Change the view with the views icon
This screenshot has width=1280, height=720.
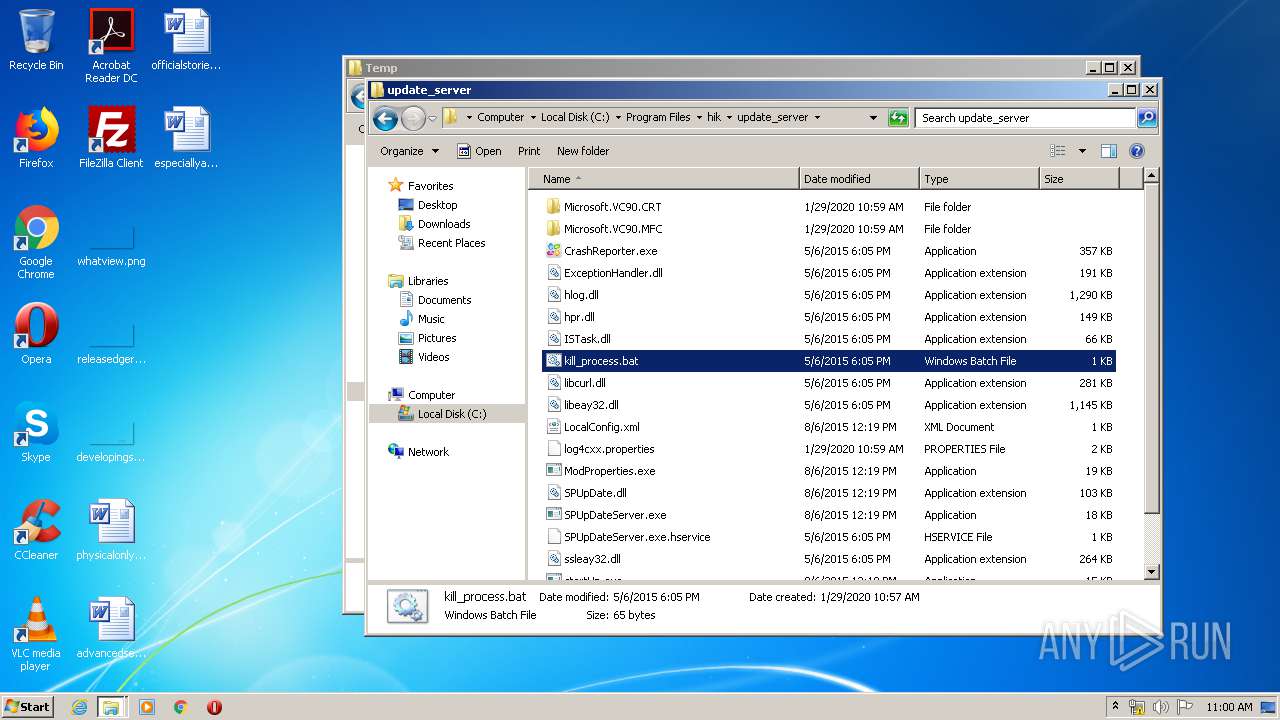click(1058, 151)
